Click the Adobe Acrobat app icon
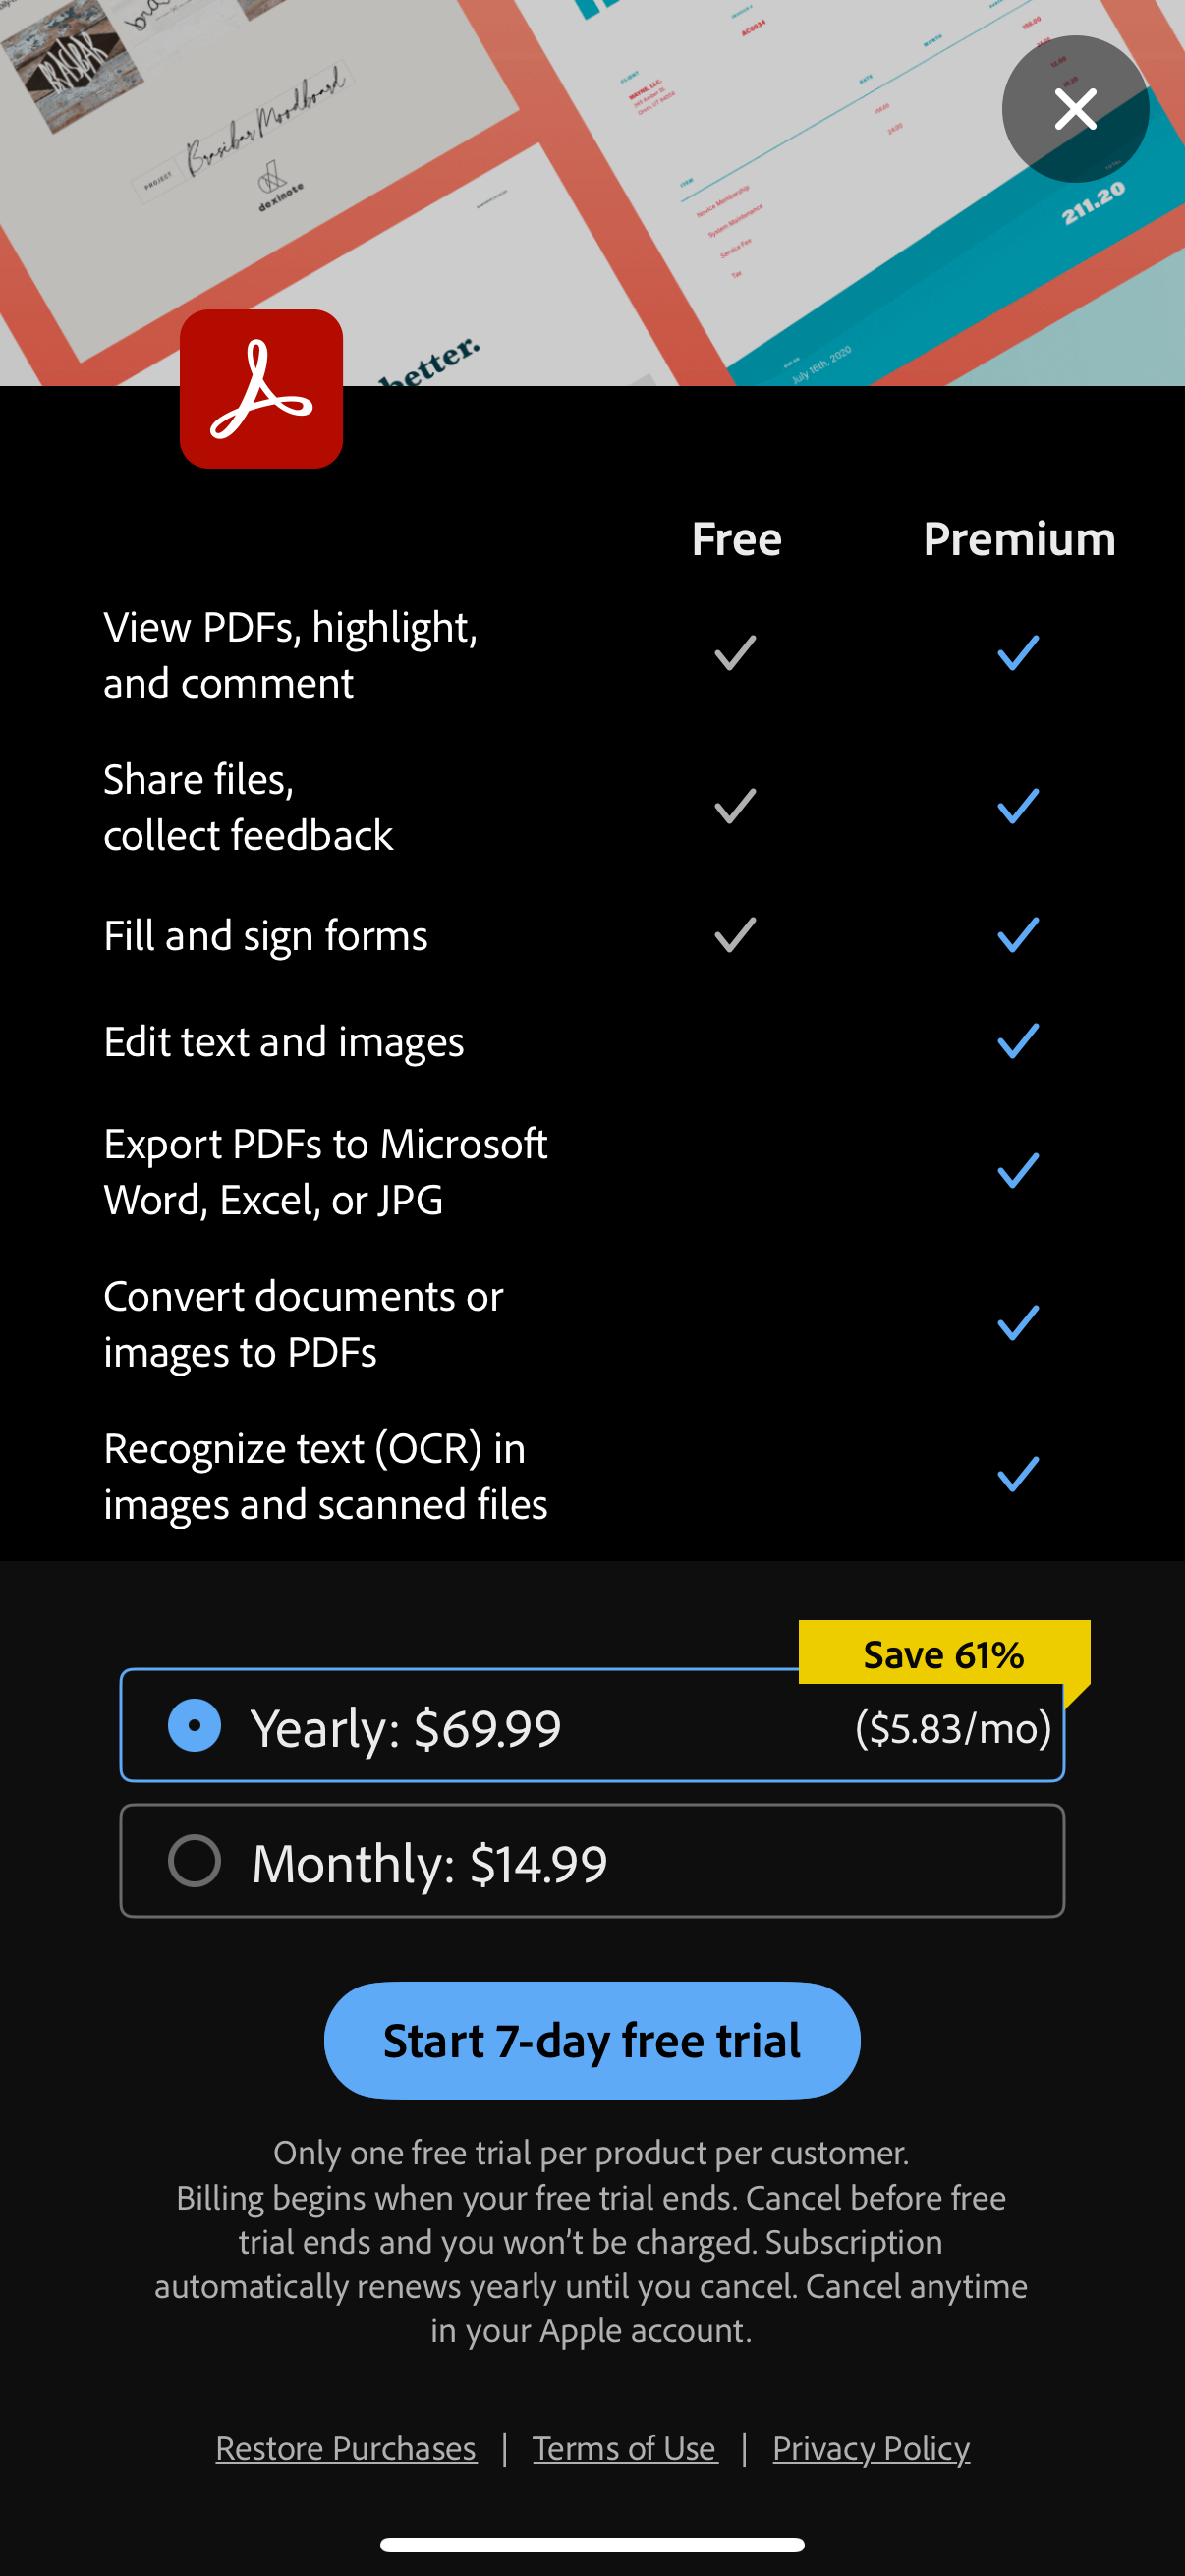This screenshot has width=1185, height=2576. [x=261, y=391]
